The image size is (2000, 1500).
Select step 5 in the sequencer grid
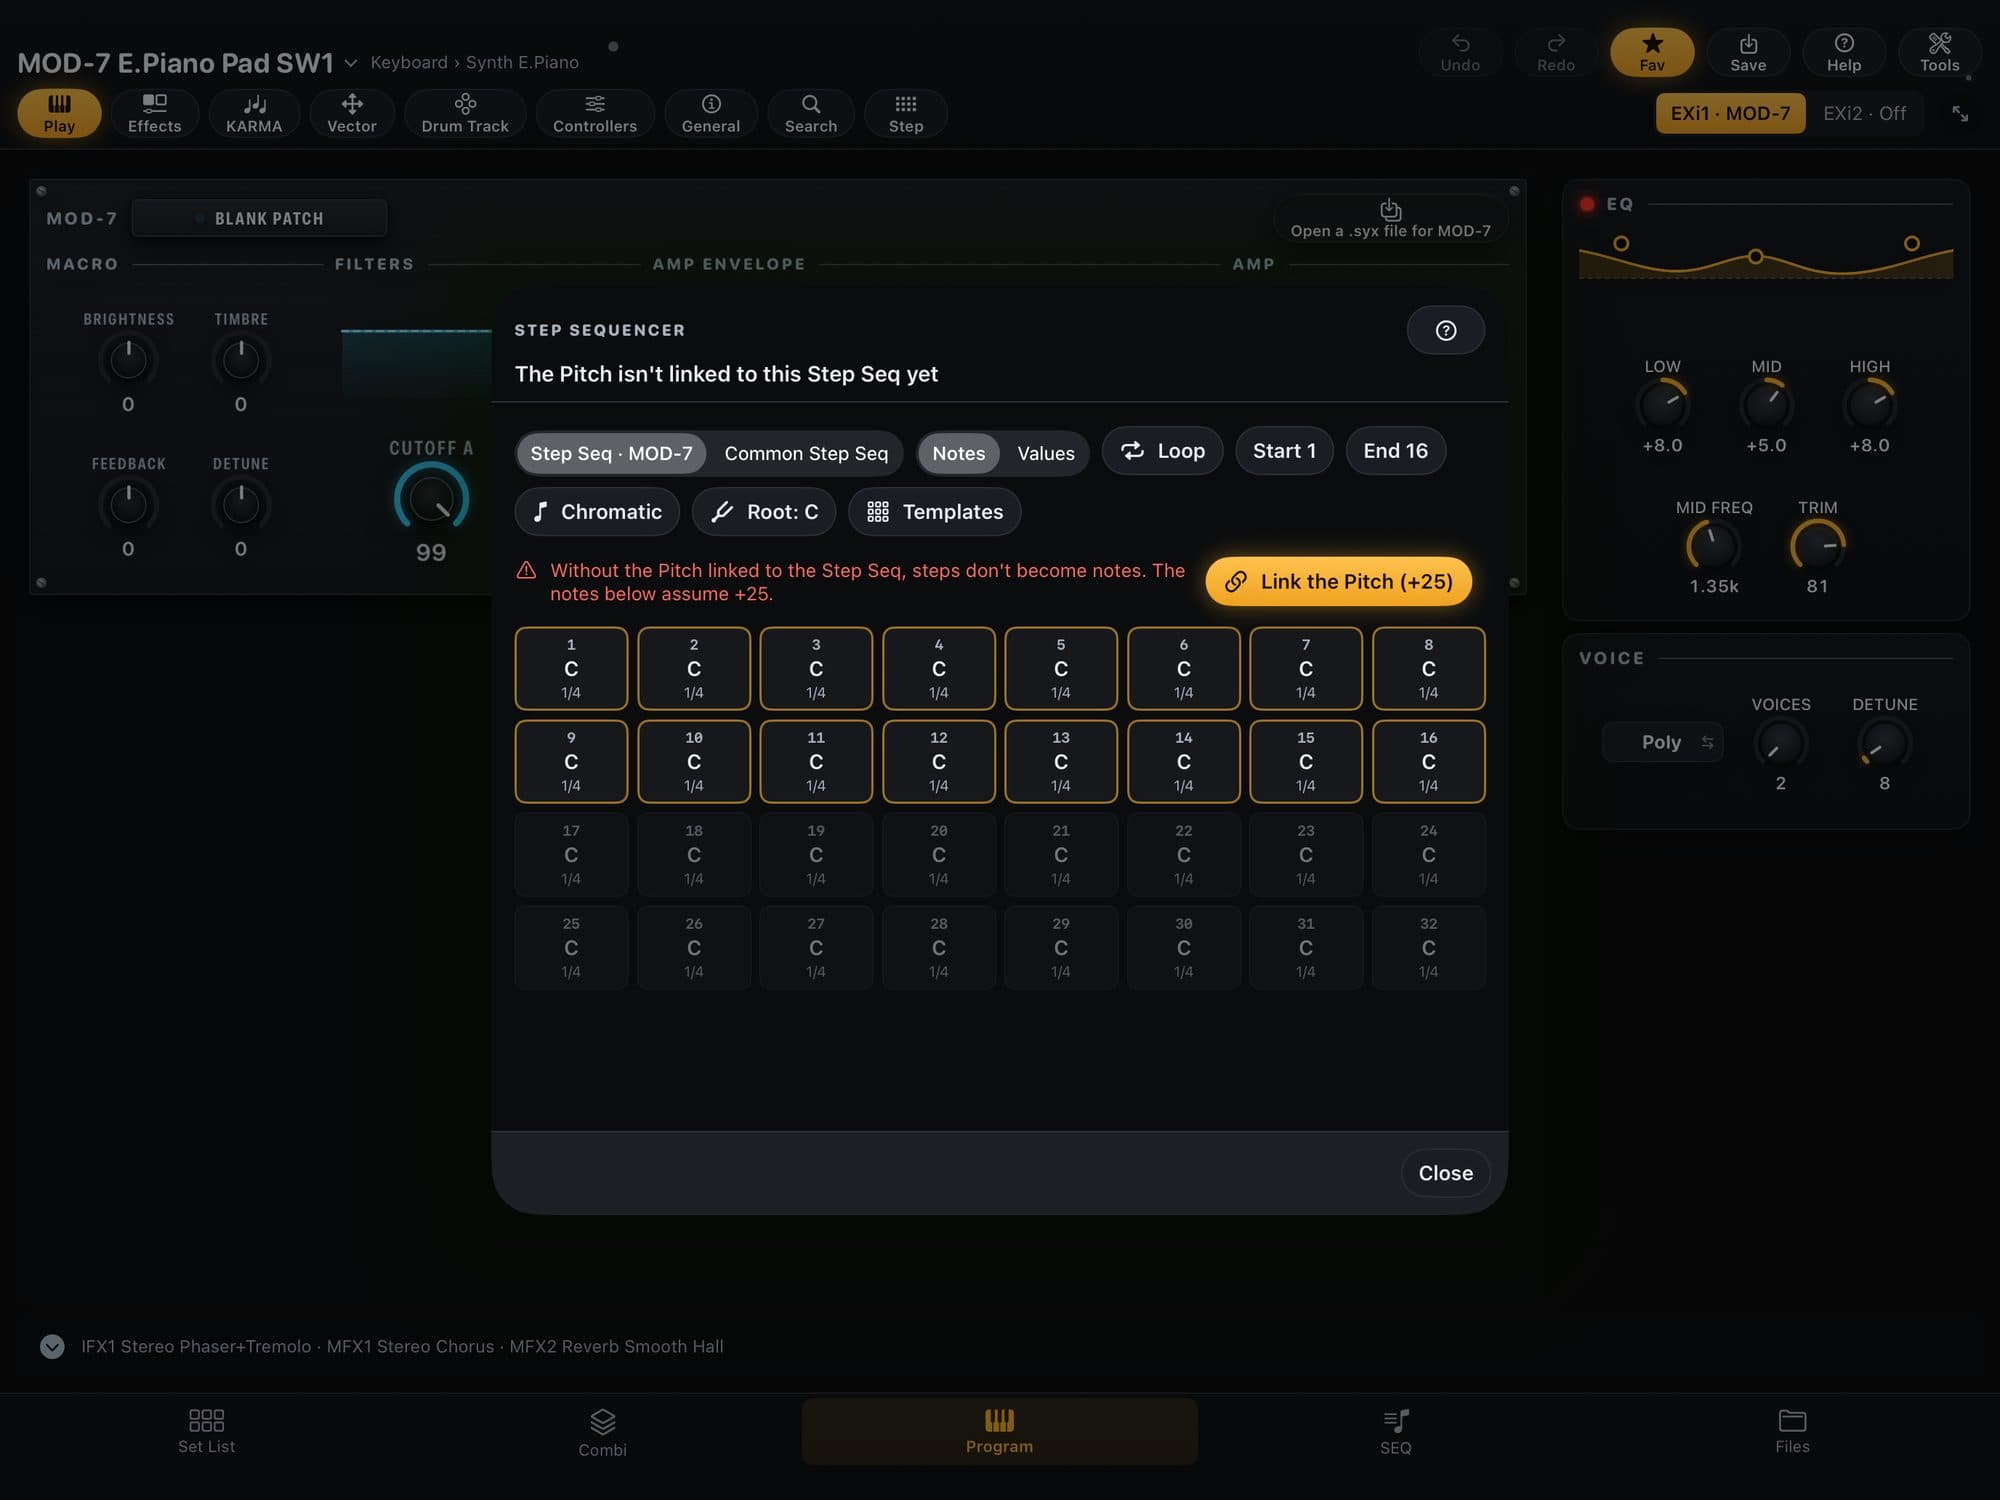tap(1061, 668)
